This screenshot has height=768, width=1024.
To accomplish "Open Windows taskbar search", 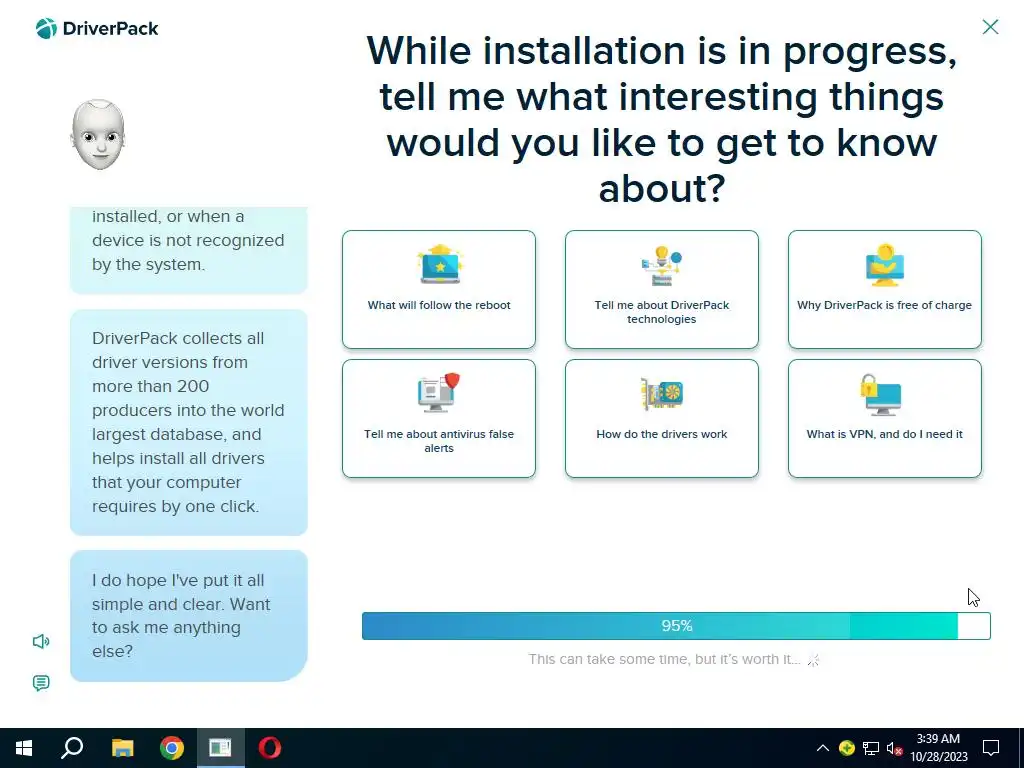I will 72,748.
